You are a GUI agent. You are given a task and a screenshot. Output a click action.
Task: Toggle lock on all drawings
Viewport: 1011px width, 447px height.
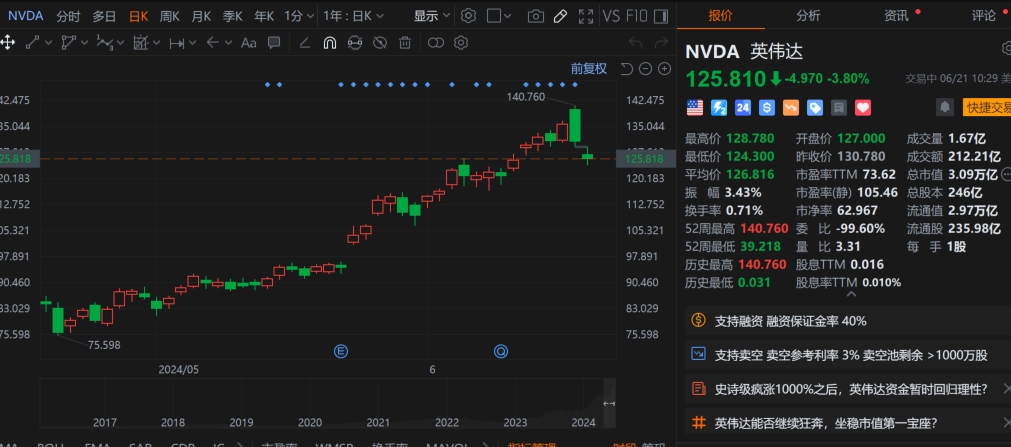(355, 43)
